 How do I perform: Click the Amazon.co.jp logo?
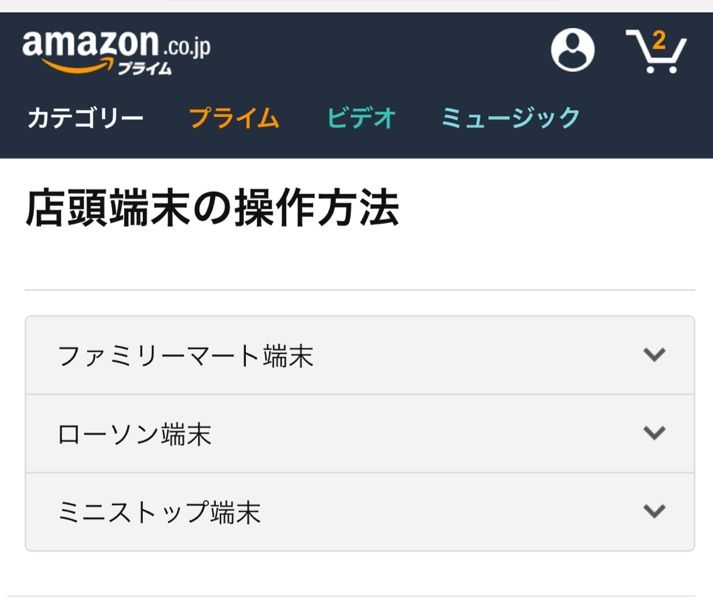115,50
